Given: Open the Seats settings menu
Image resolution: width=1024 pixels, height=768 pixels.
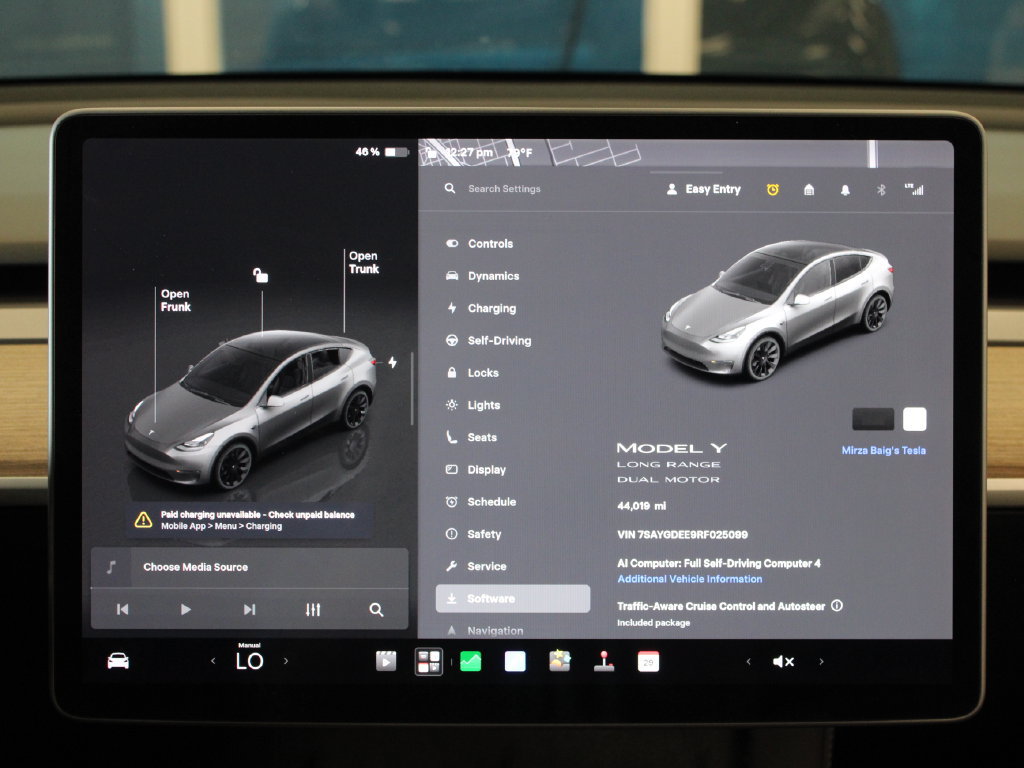Looking at the screenshot, I should 472,438.
